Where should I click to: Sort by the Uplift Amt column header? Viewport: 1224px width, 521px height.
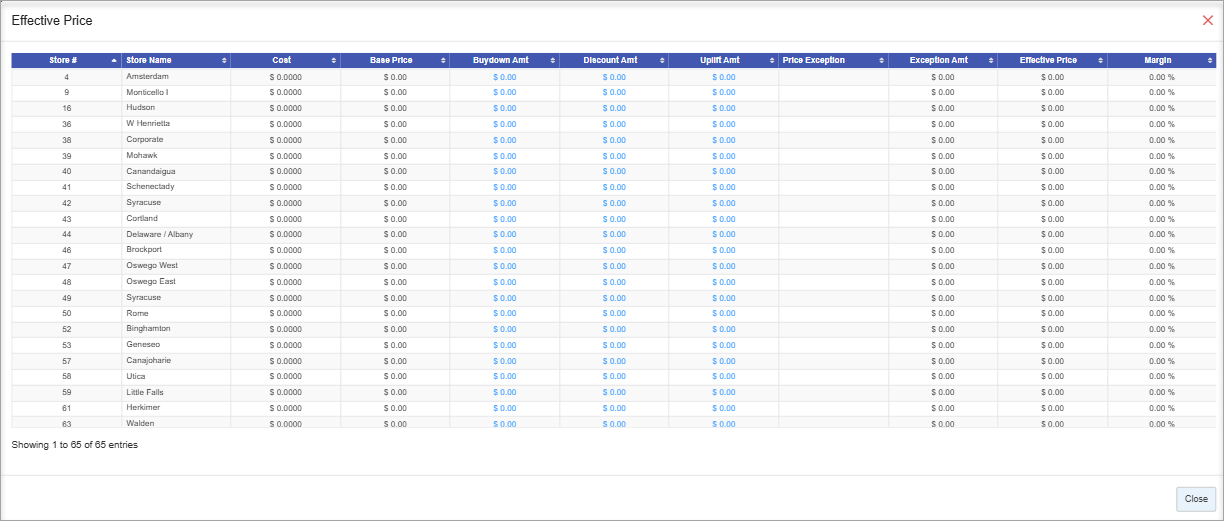pos(723,61)
